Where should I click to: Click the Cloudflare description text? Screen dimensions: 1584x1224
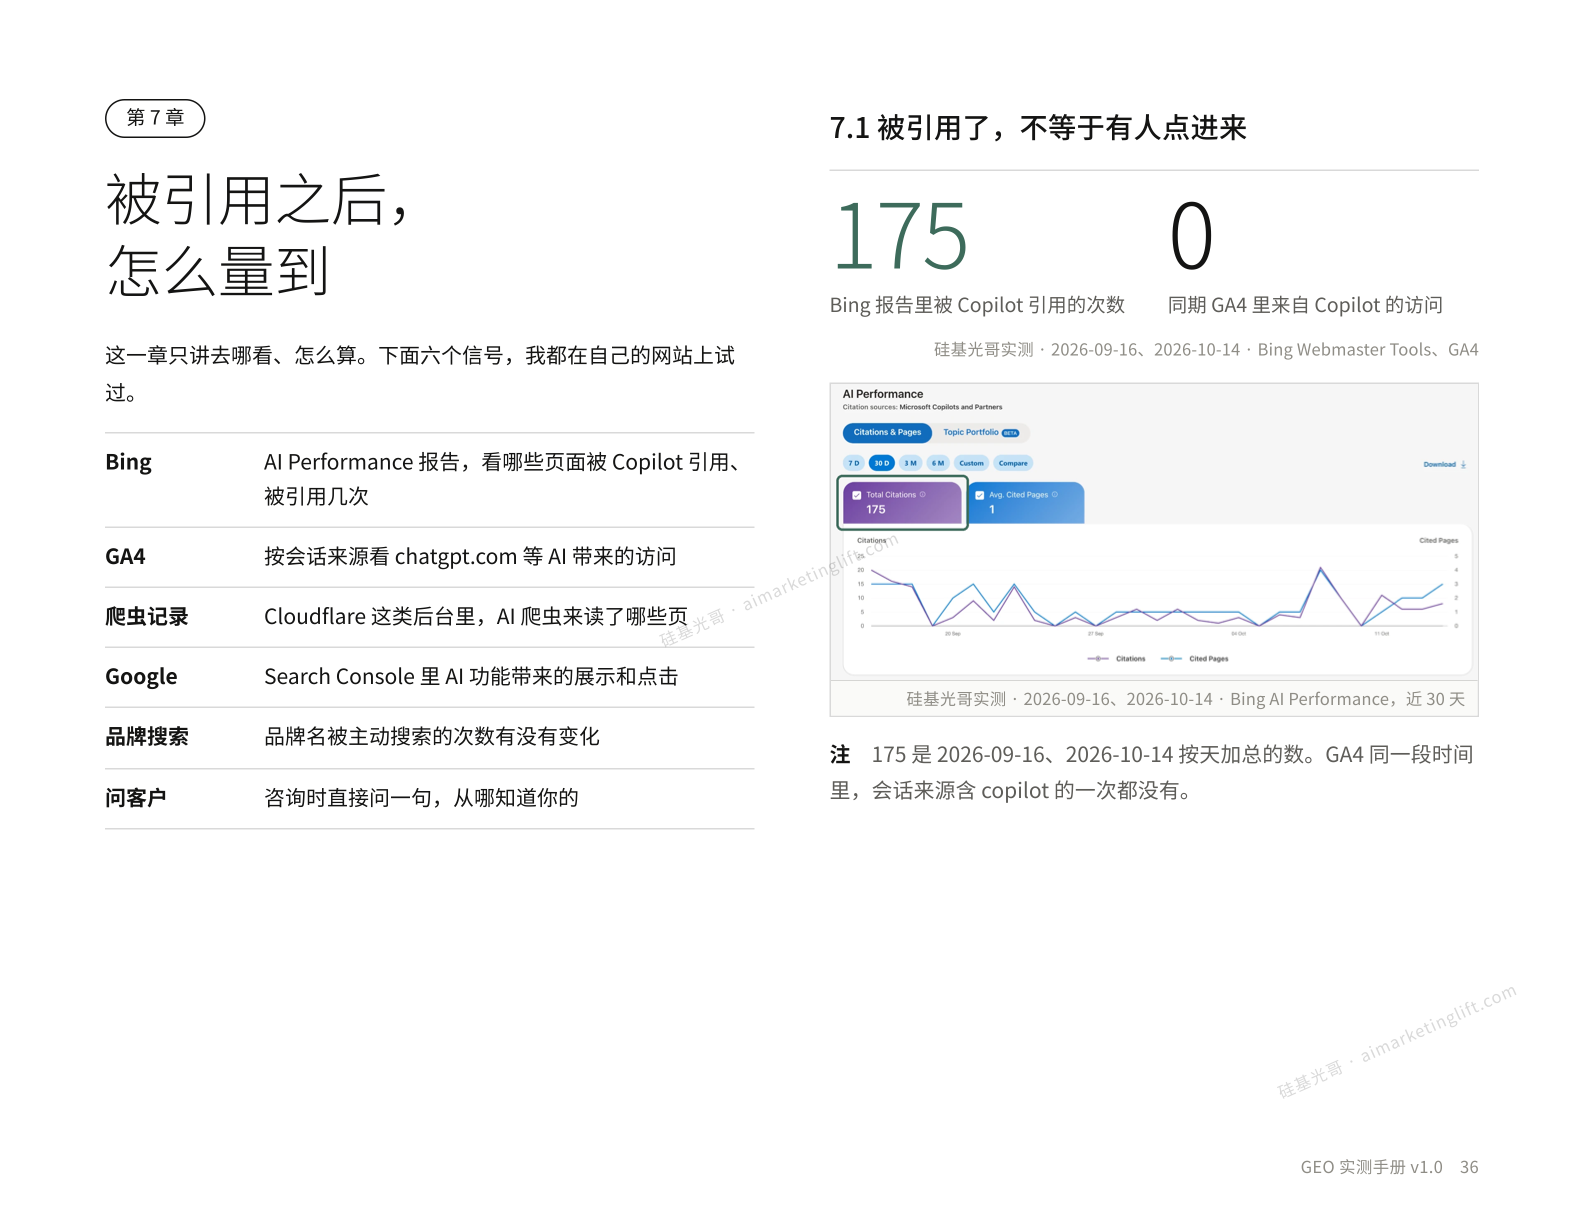(476, 617)
